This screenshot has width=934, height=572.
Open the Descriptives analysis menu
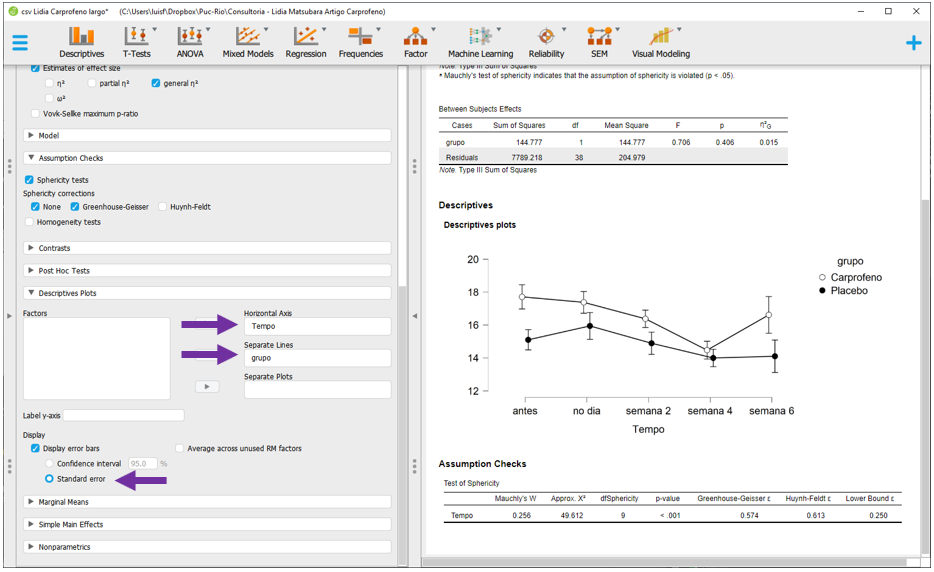pos(81,41)
